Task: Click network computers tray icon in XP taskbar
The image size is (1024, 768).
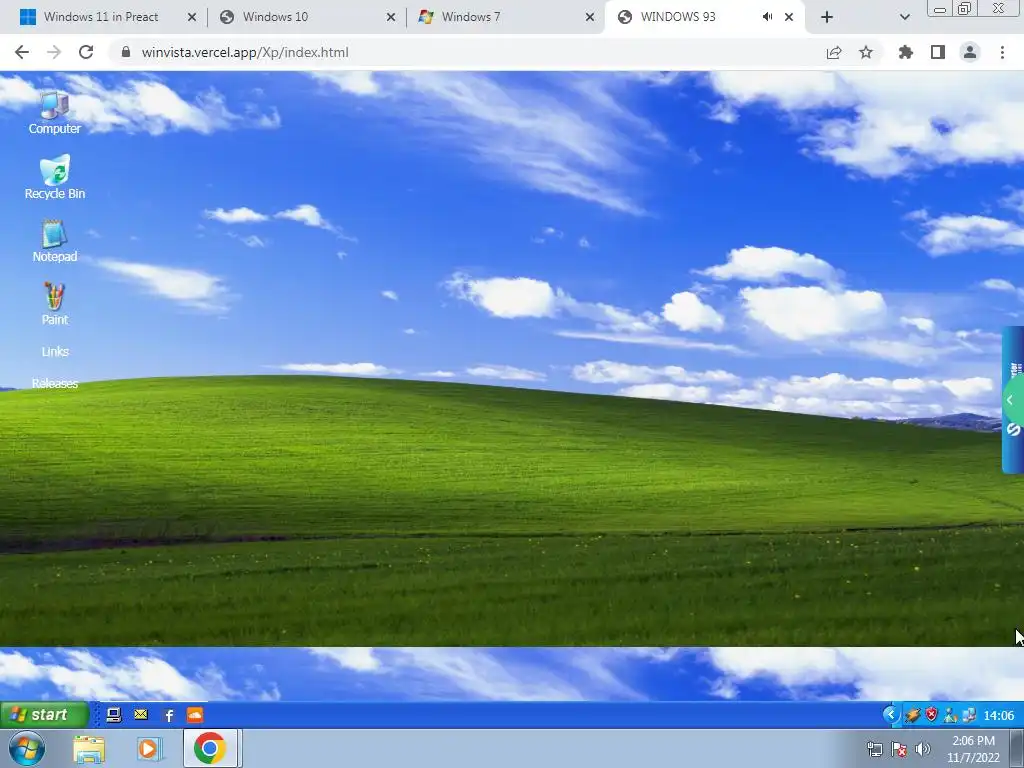Action: pos(969,715)
